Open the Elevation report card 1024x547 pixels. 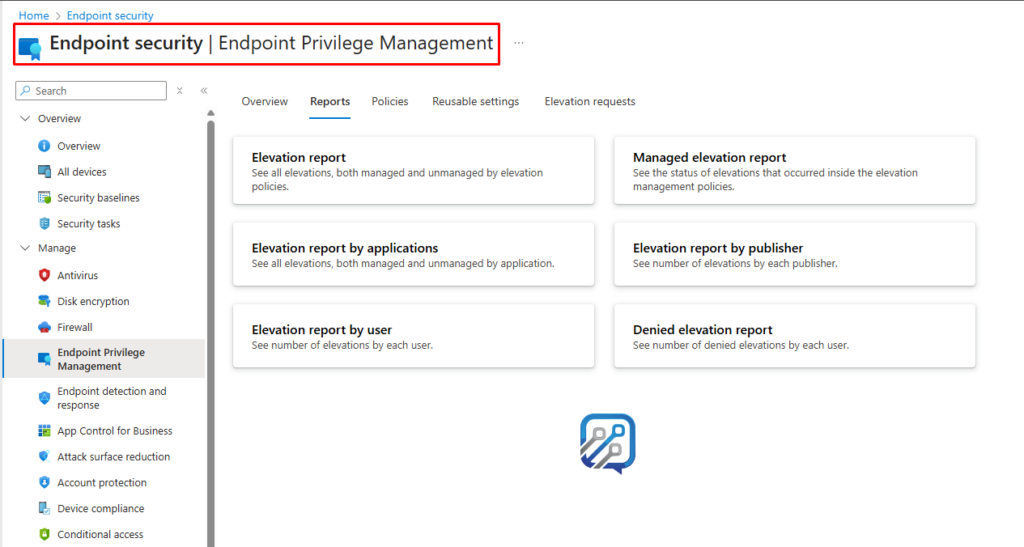[413, 170]
